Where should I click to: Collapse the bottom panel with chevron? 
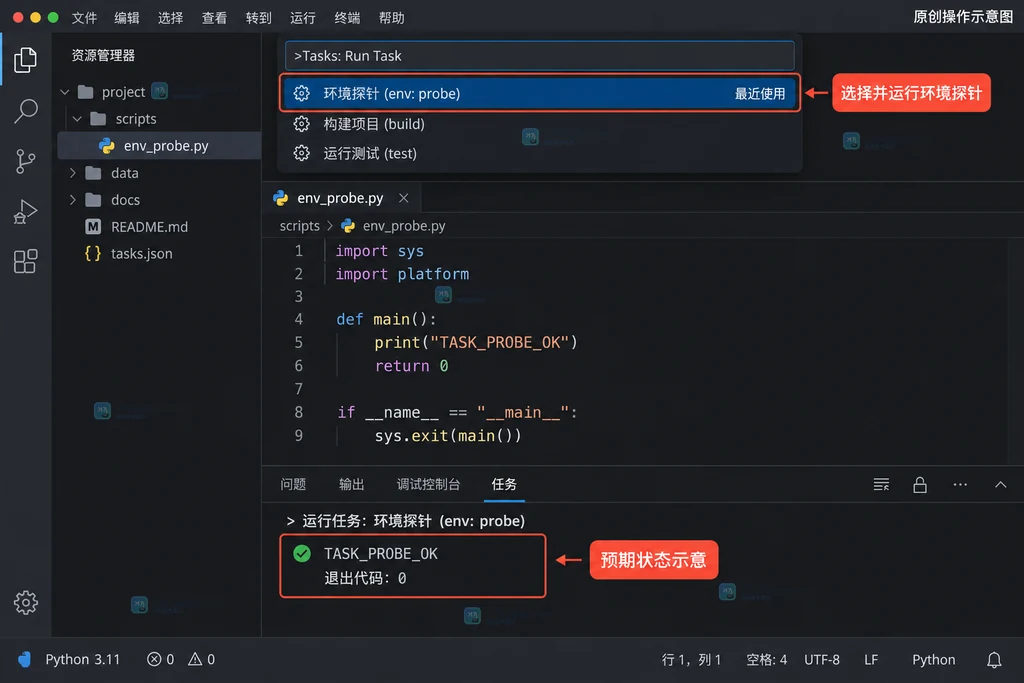pos(1000,484)
